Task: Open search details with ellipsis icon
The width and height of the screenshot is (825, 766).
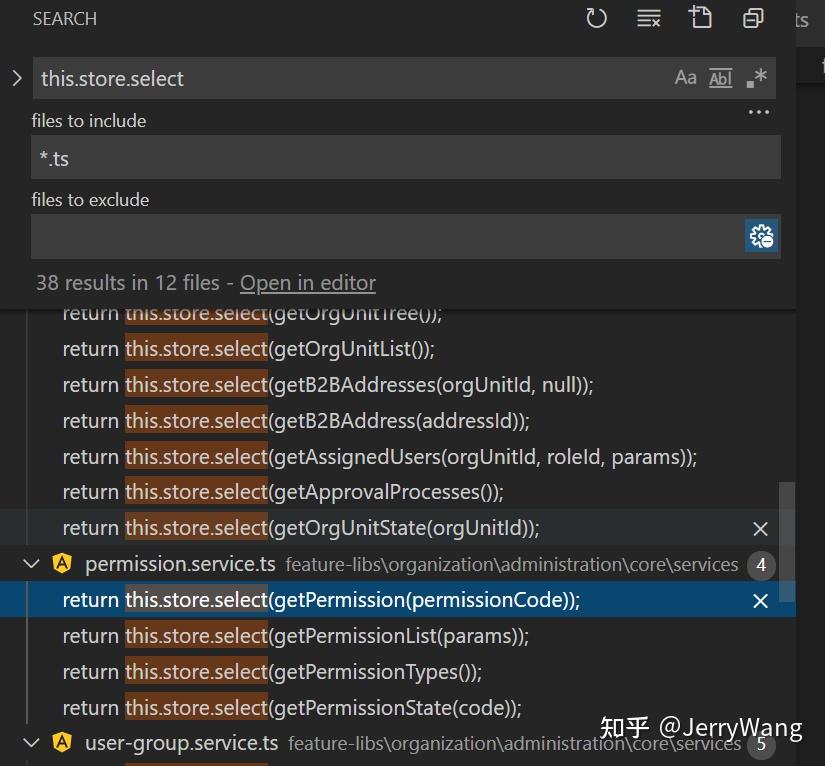Action: (x=758, y=112)
